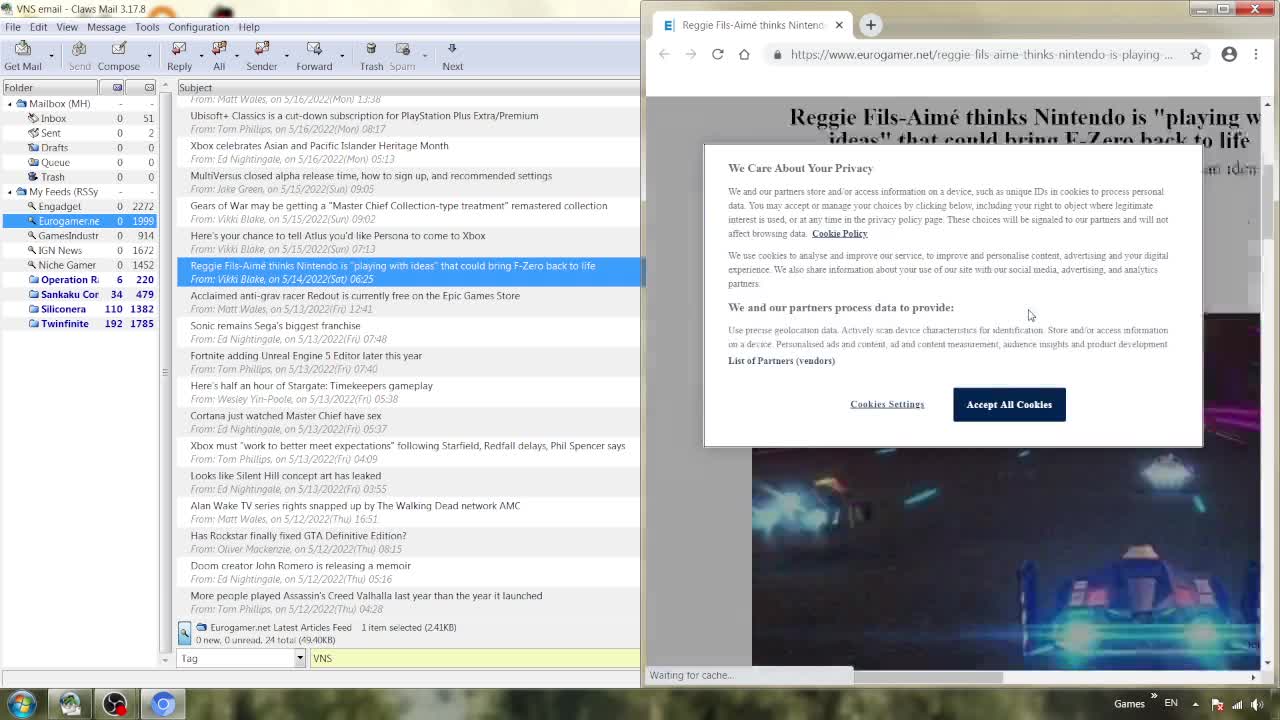Open the Message menu
This screenshot has width=1280, height=720.
[x=106, y=27]
